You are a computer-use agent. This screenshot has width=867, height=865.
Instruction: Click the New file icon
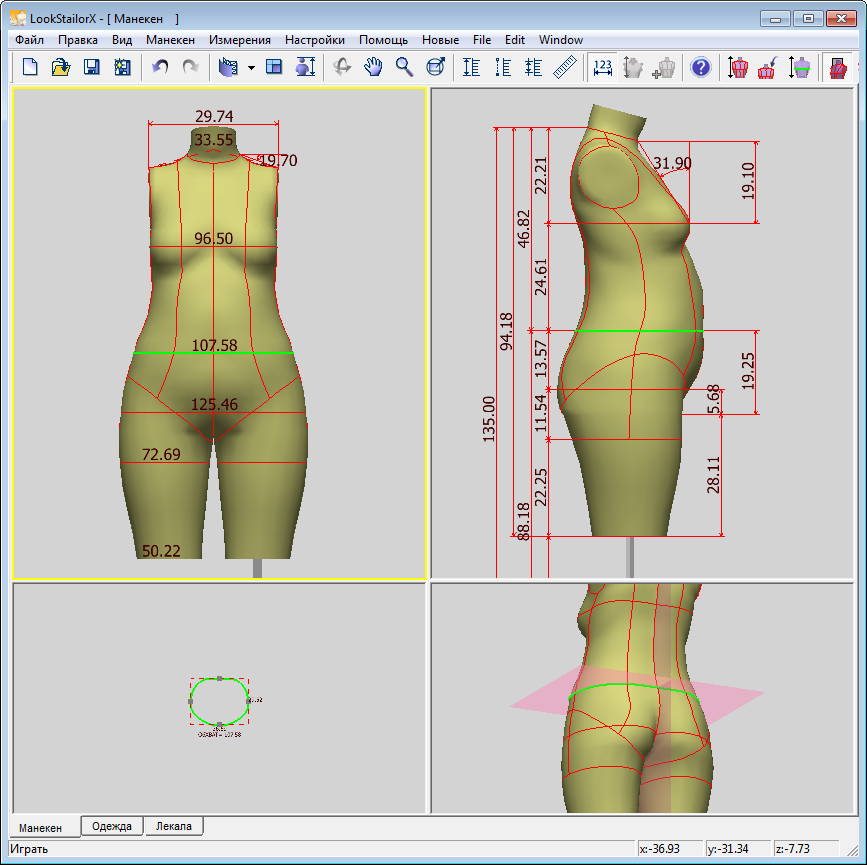[30, 67]
